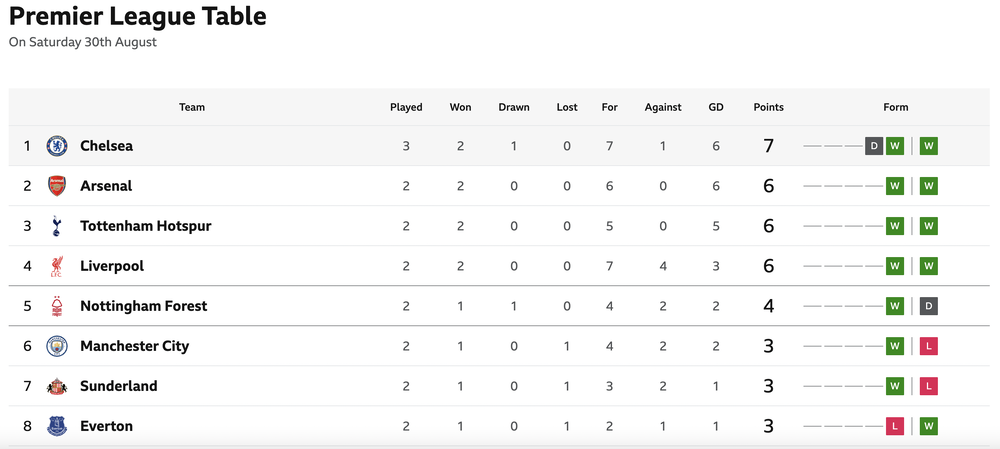This screenshot has width=1000, height=449.
Task: Click the Sunderland club crest icon
Action: point(57,386)
